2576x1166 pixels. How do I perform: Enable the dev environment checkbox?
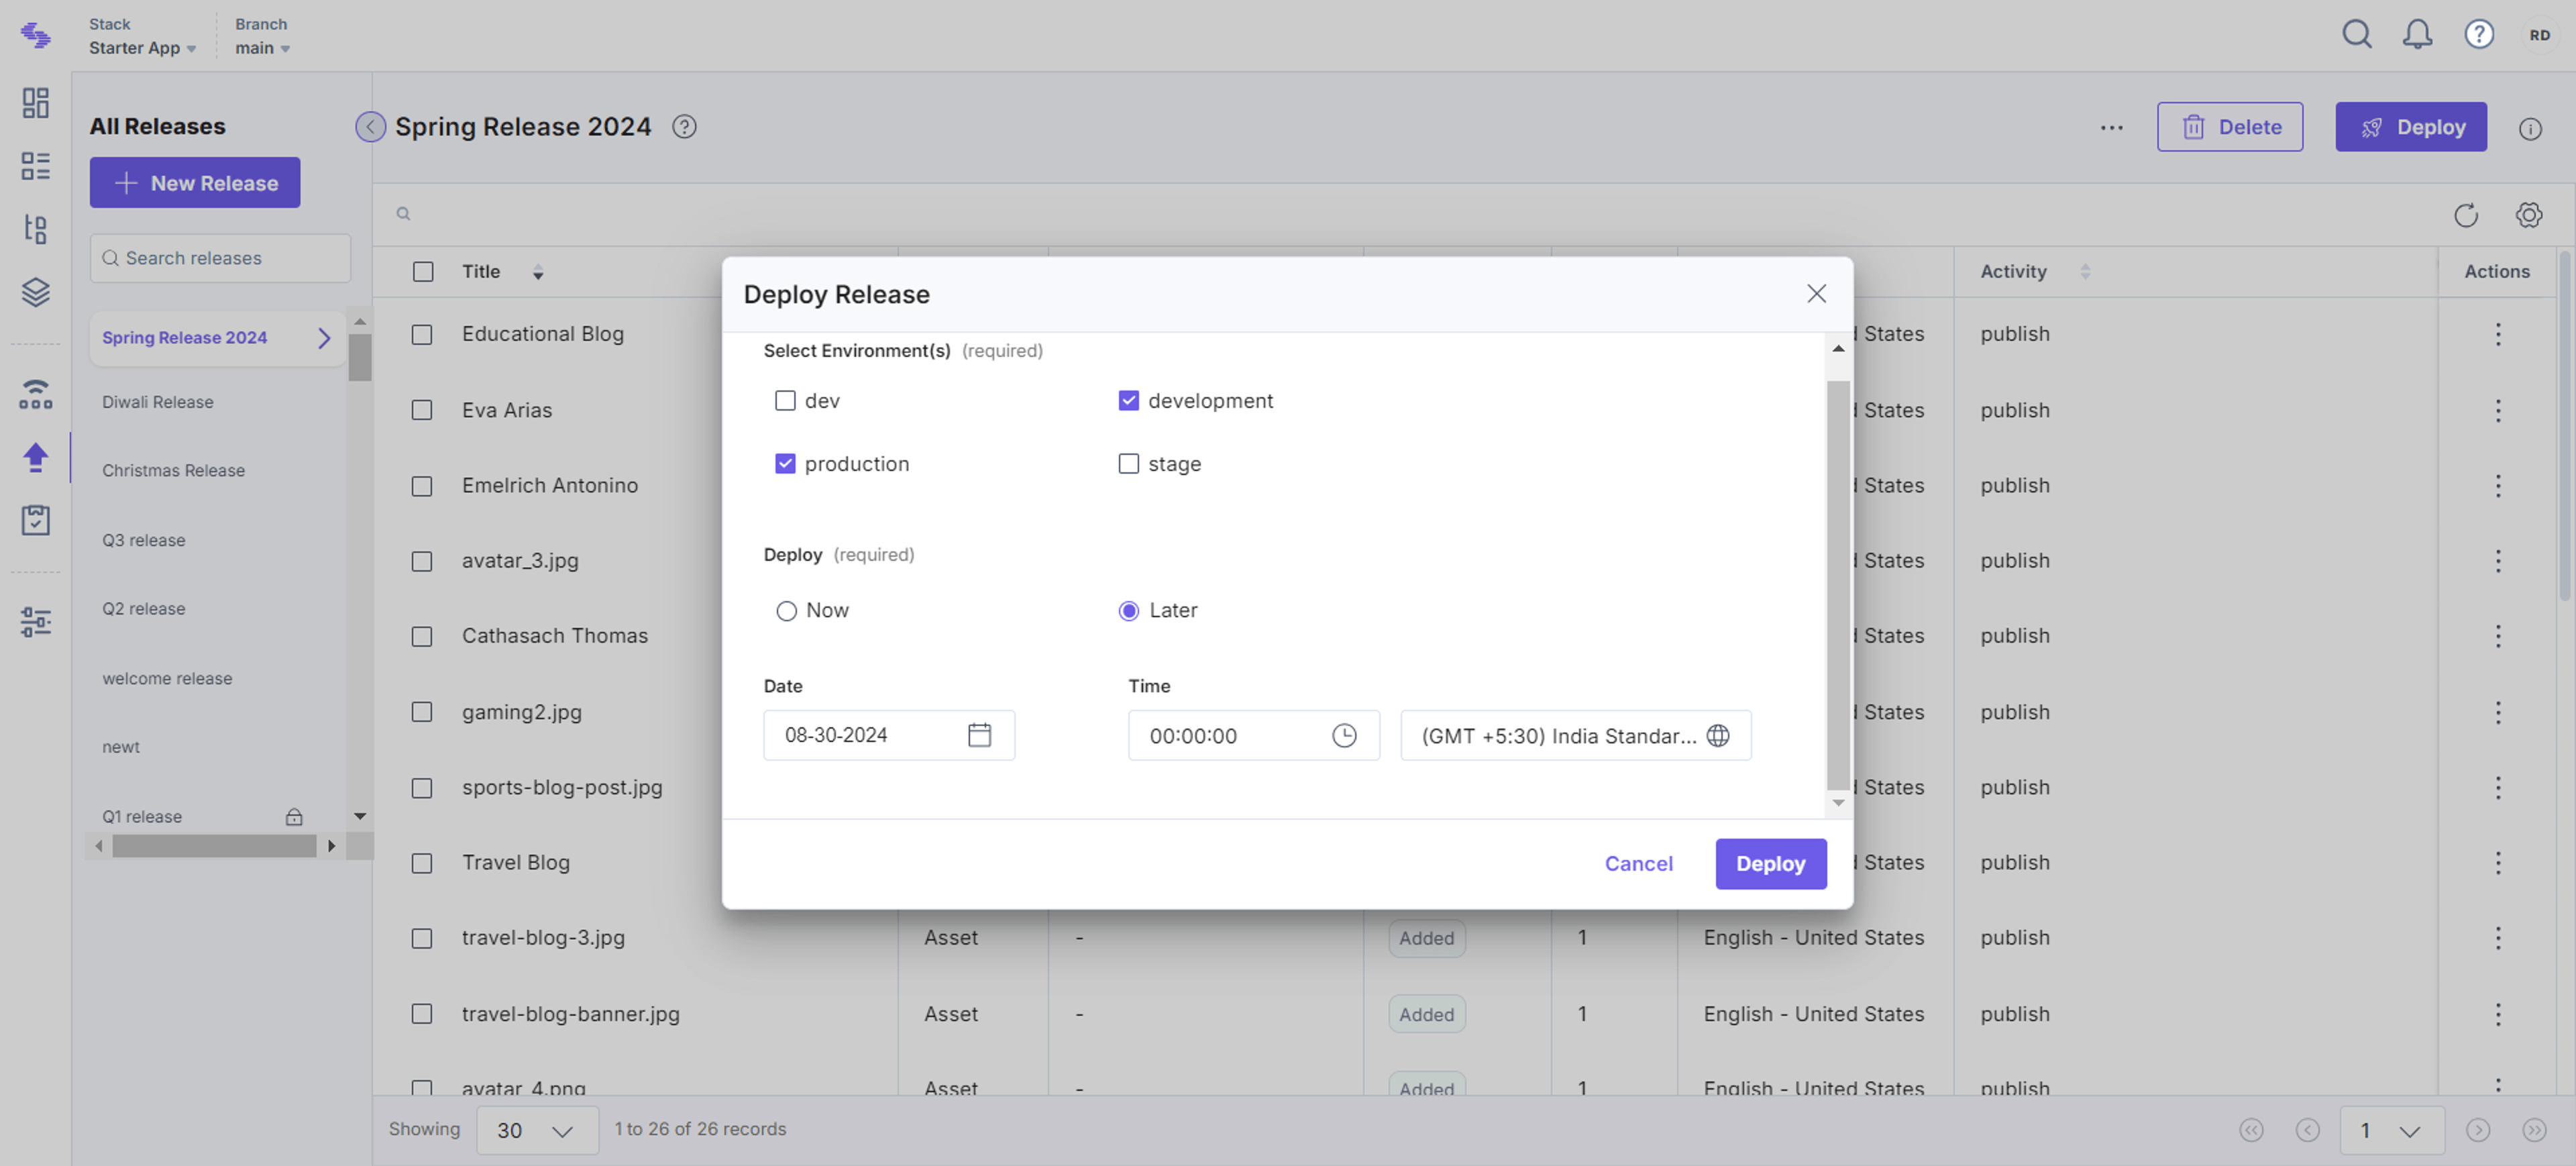coord(785,401)
